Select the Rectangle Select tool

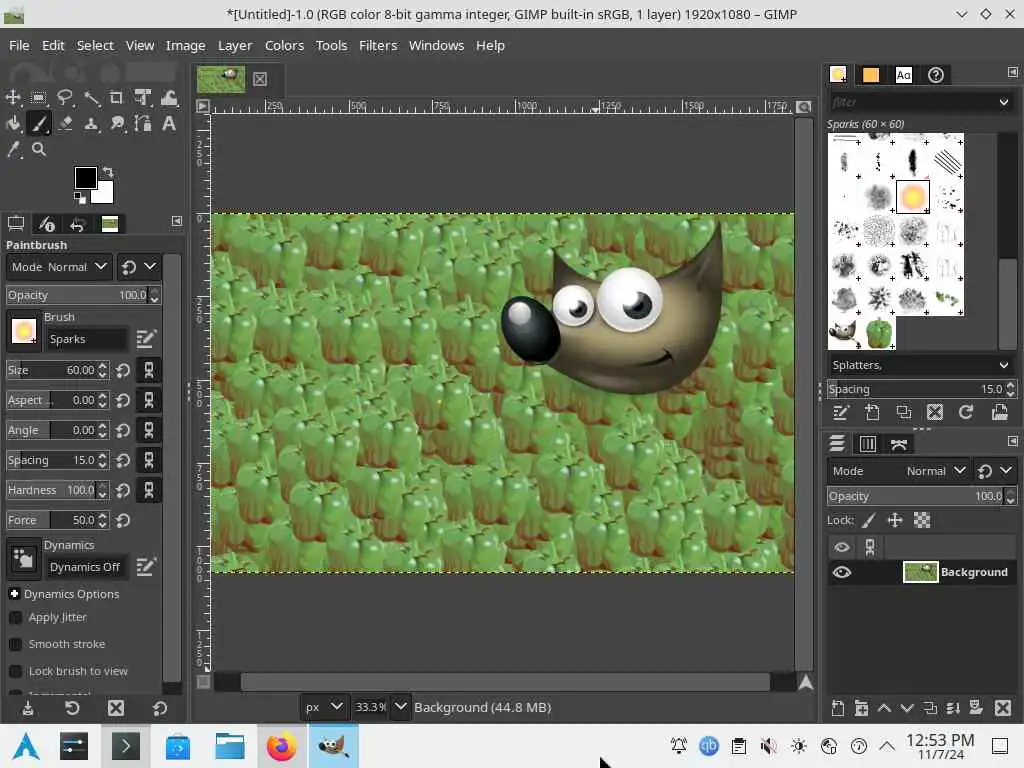[39, 98]
